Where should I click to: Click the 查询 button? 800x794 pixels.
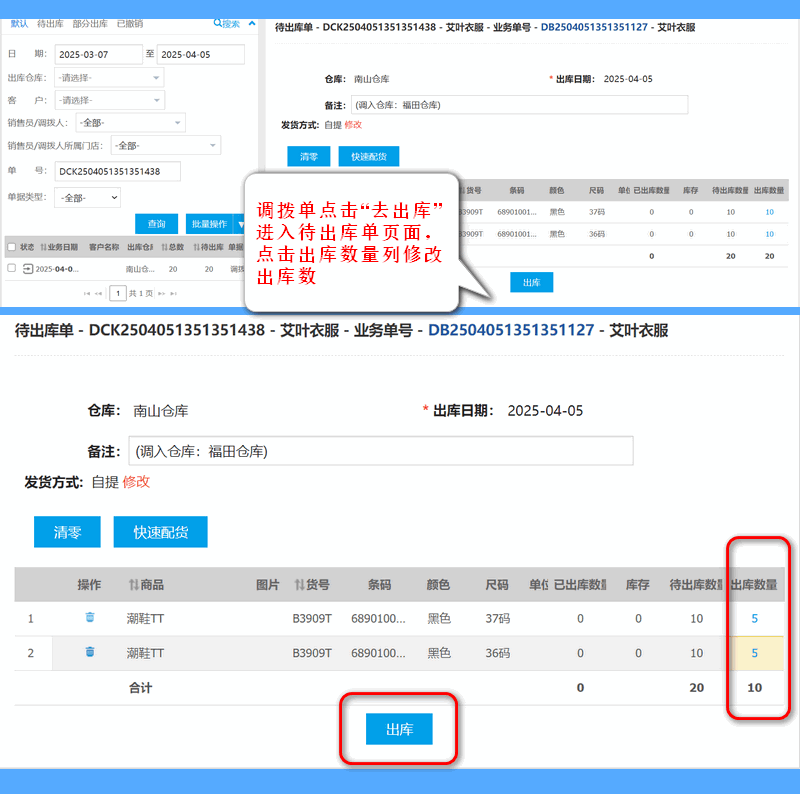(156, 224)
